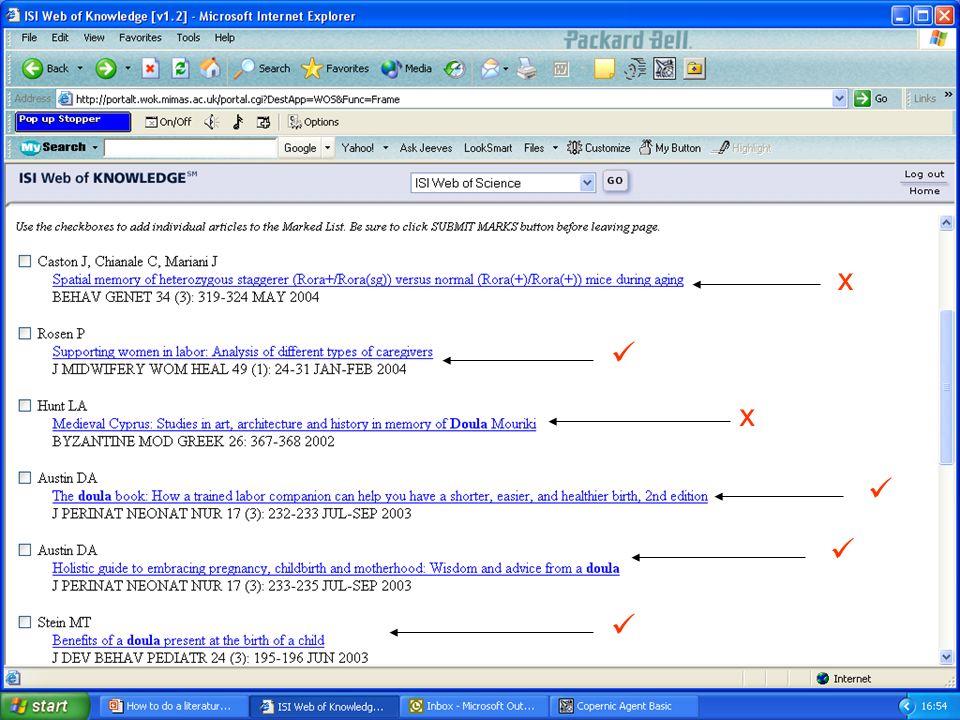Stop page loading with red X icon
This screenshot has height=720, width=960.
point(150,68)
